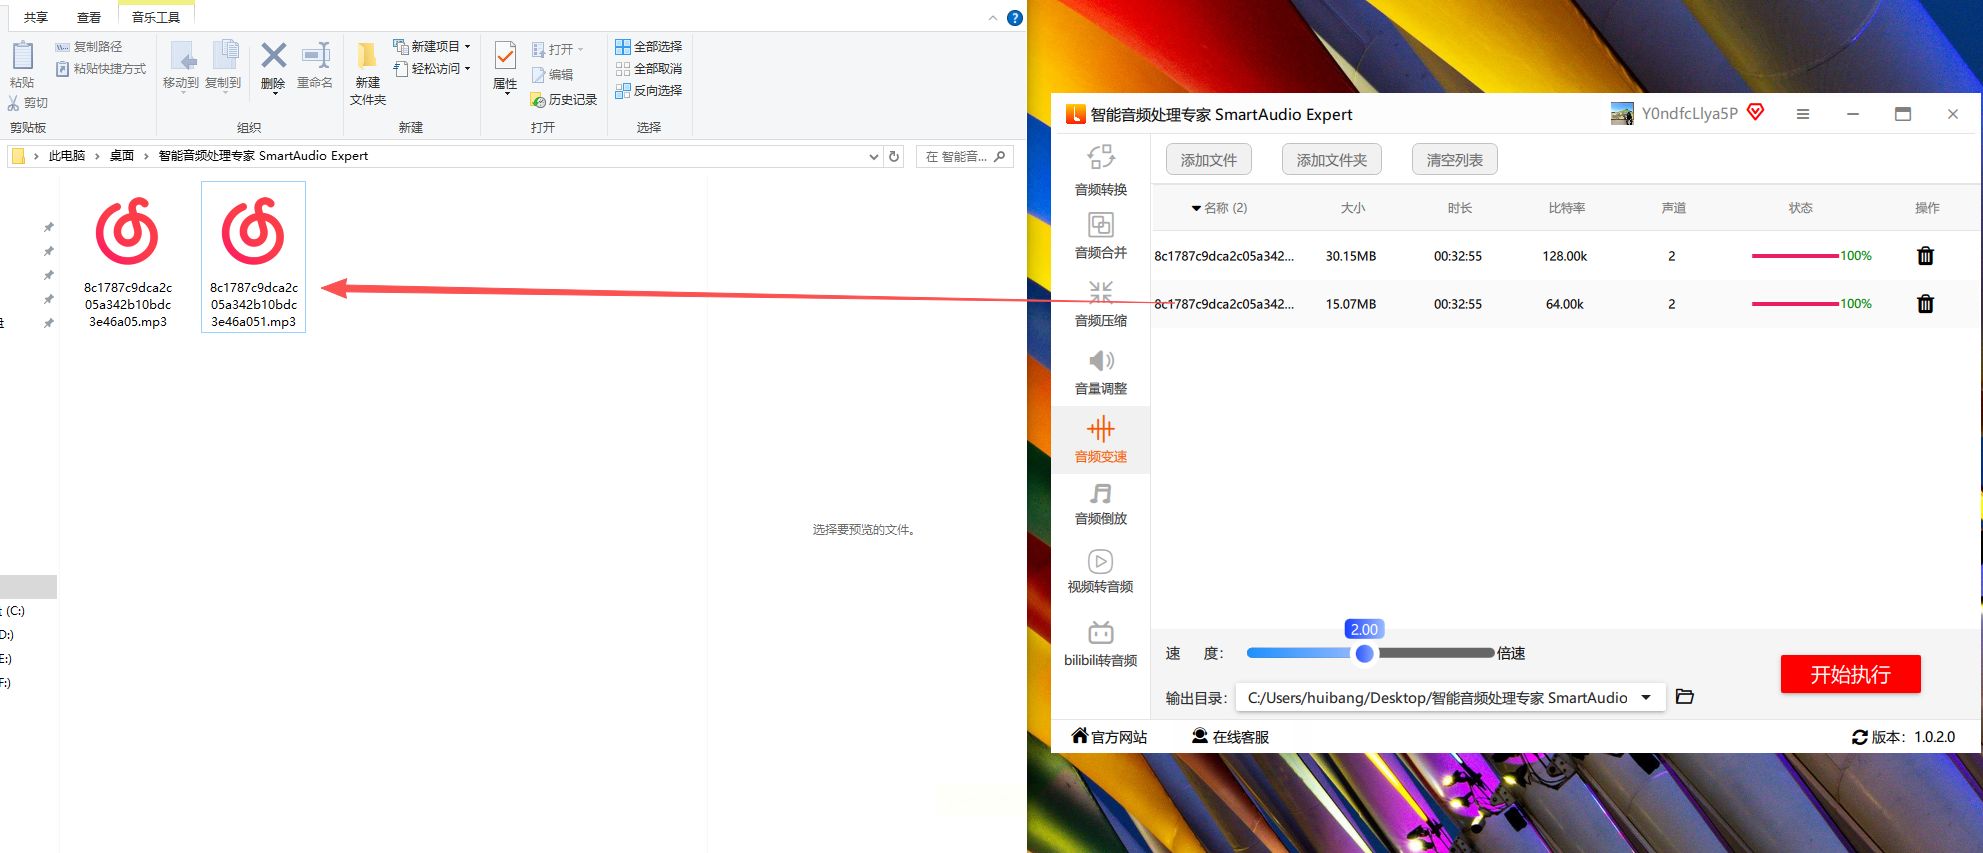Select the 30.15MB row in file list
Viewport: 1983px width, 853px height.
click(1565, 256)
